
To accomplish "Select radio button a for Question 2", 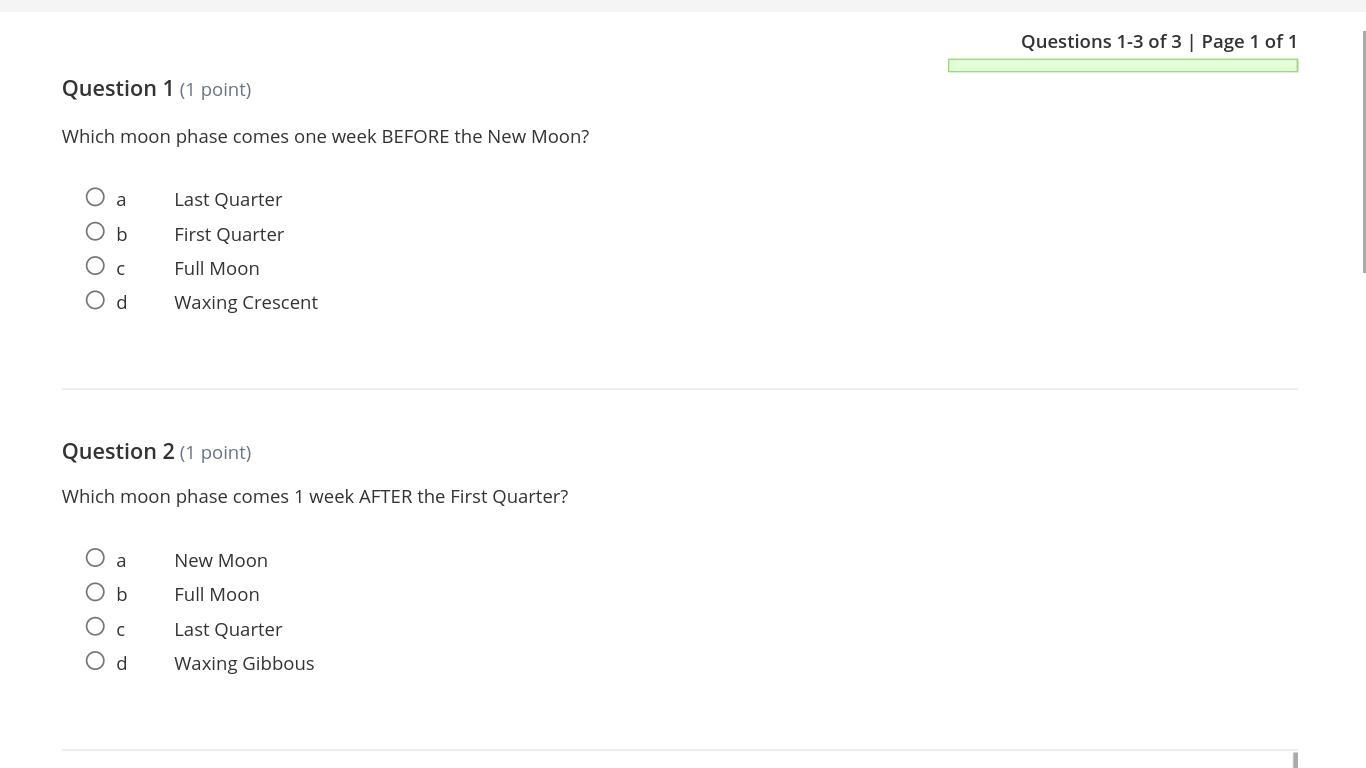I will click(95, 558).
